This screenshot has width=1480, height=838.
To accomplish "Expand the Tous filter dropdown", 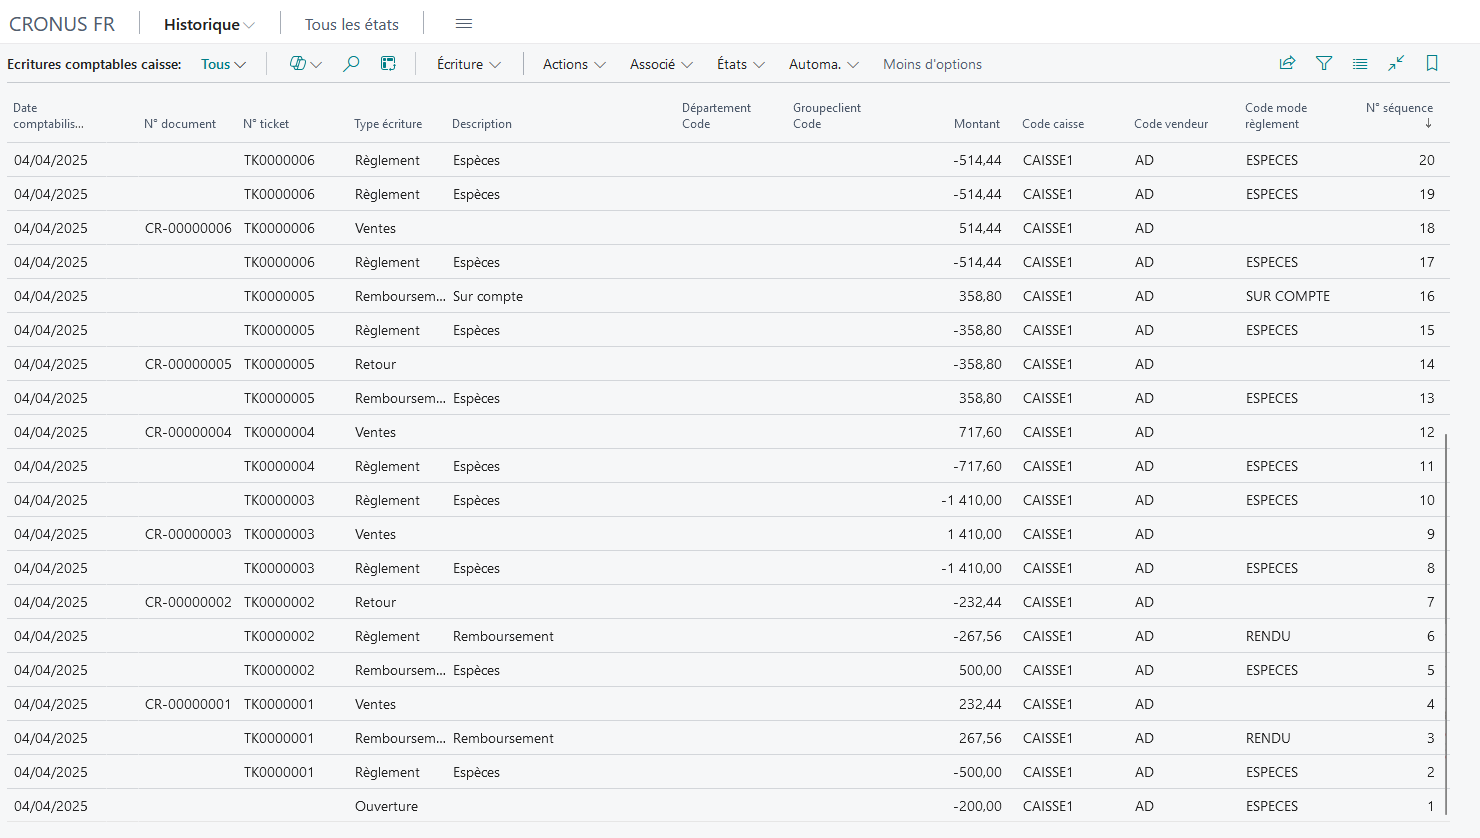I will point(223,64).
